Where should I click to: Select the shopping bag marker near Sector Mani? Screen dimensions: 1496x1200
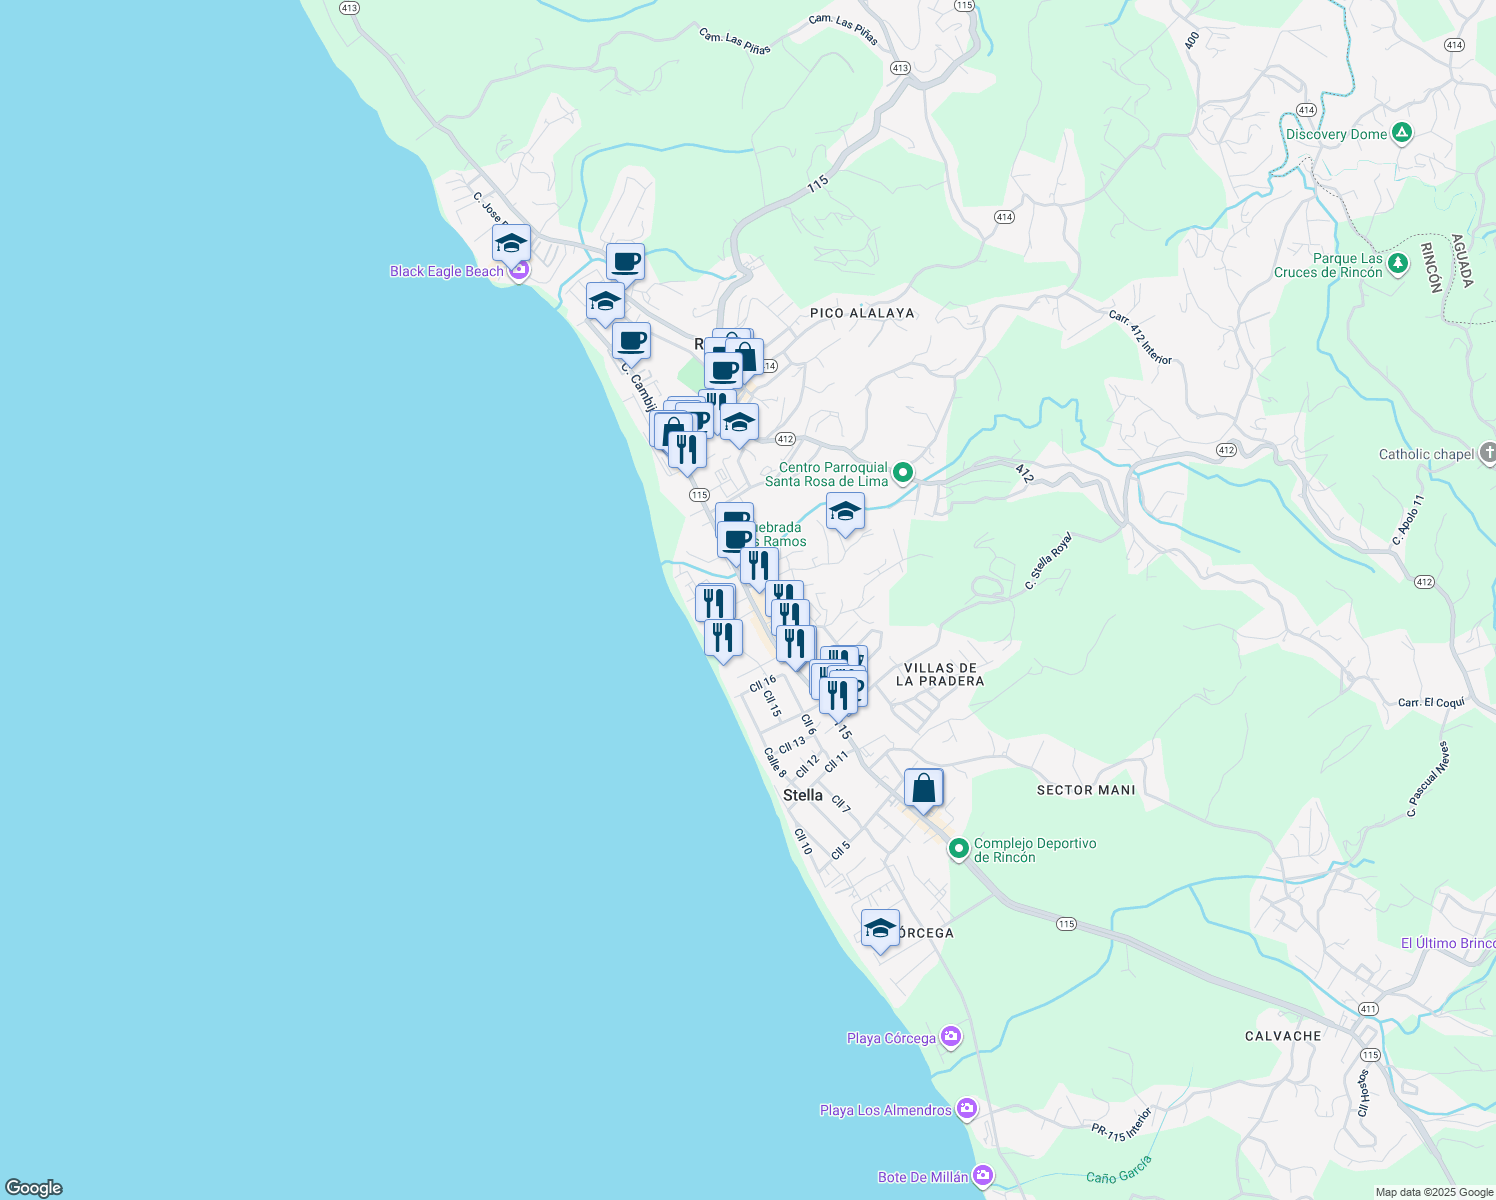[923, 788]
